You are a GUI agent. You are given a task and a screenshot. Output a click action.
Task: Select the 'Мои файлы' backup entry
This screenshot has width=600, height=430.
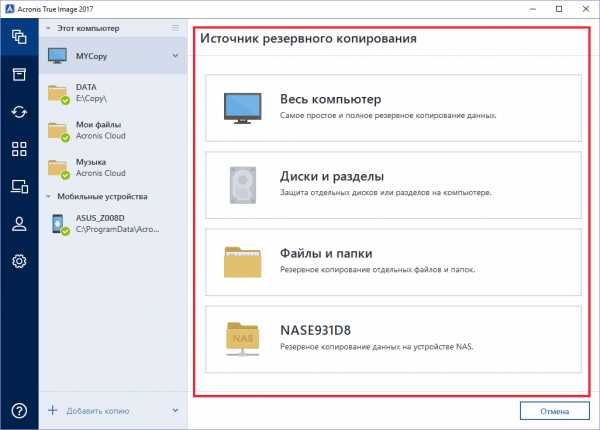click(112, 131)
